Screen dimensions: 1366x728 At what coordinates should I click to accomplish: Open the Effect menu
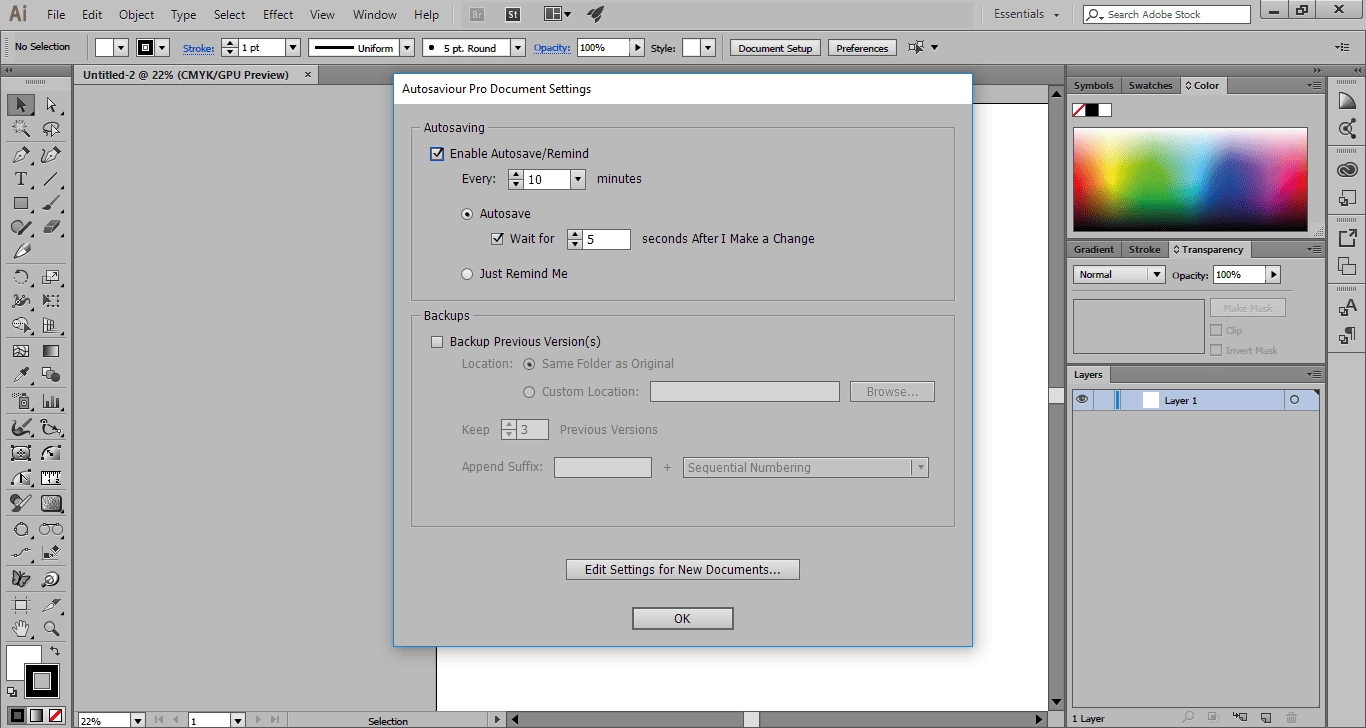click(x=278, y=15)
